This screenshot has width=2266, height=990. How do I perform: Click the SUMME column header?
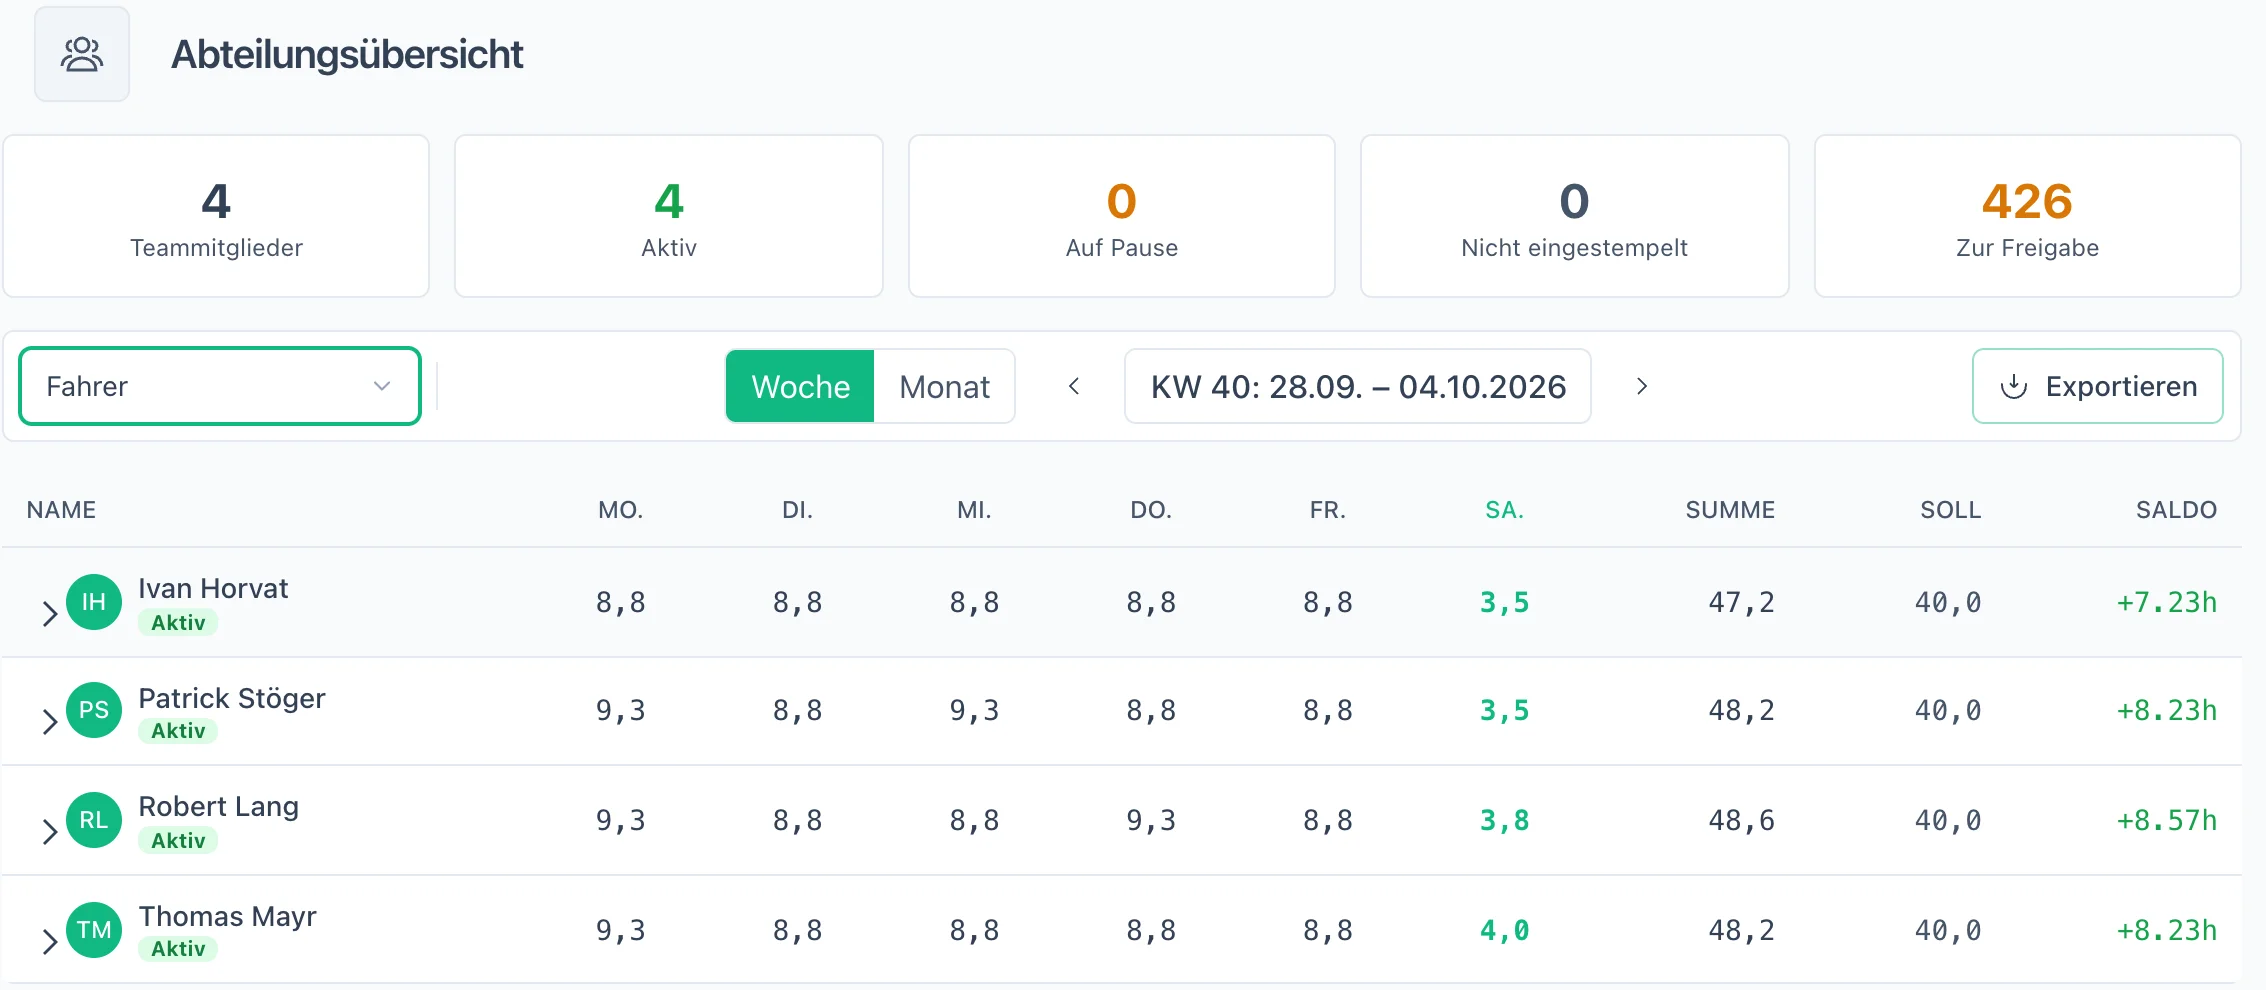coord(1730,510)
